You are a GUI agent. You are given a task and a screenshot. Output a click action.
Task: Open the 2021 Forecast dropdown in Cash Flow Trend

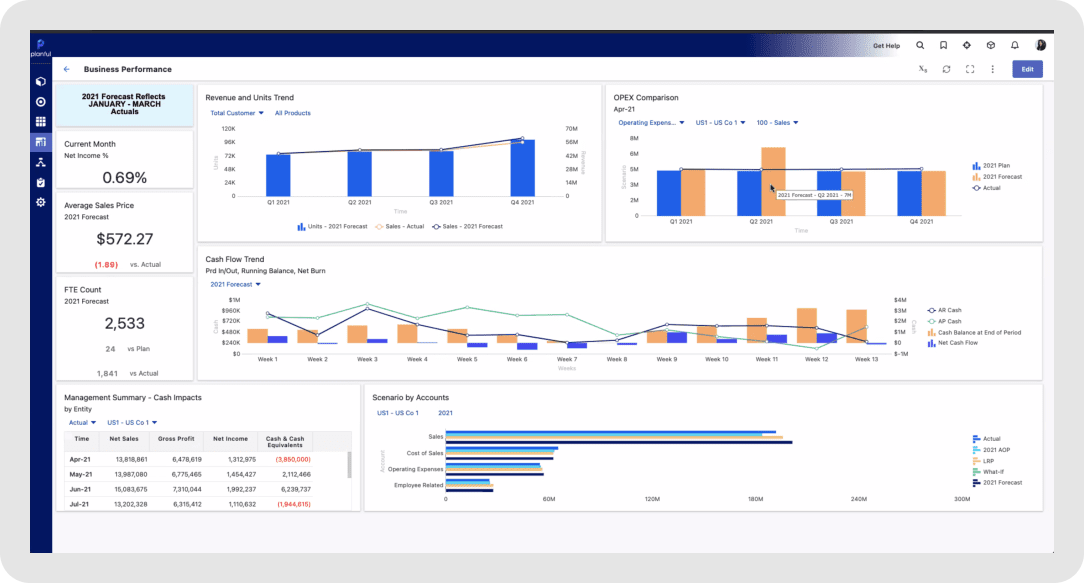[x=232, y=285]
